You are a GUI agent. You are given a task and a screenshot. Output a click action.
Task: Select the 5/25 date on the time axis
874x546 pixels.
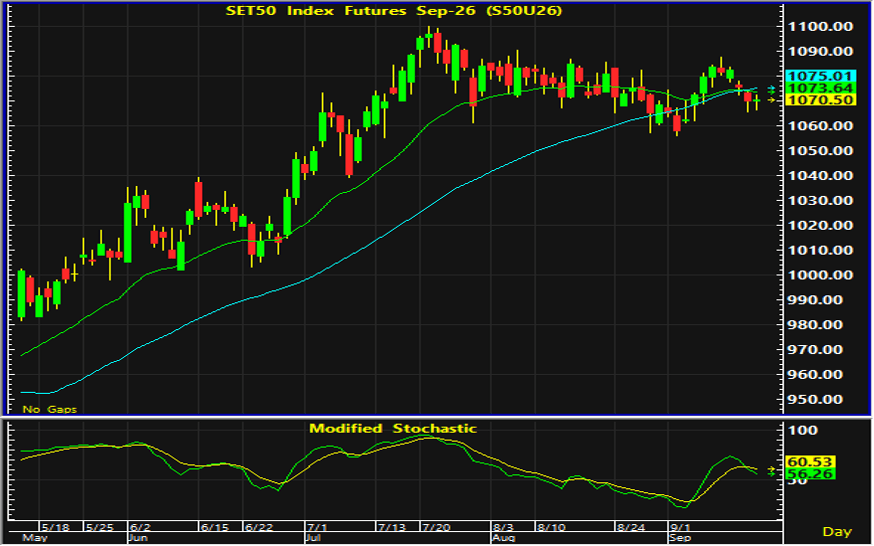[100, 527]
